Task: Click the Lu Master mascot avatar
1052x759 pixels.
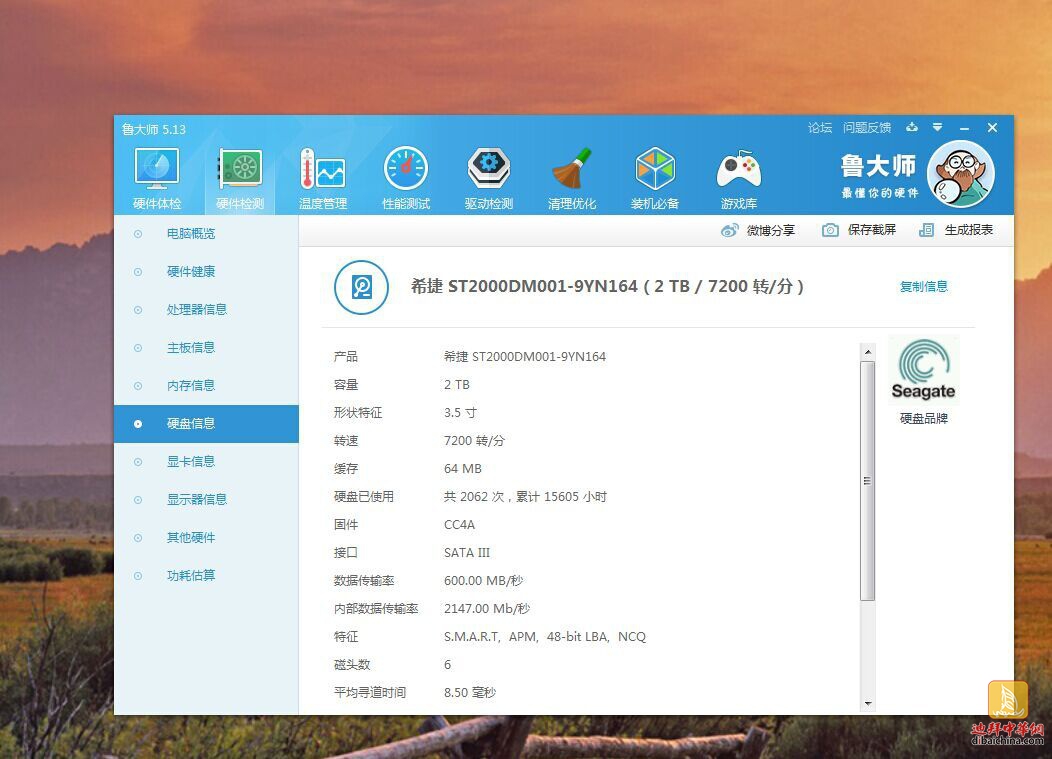Action: point(961,174)
